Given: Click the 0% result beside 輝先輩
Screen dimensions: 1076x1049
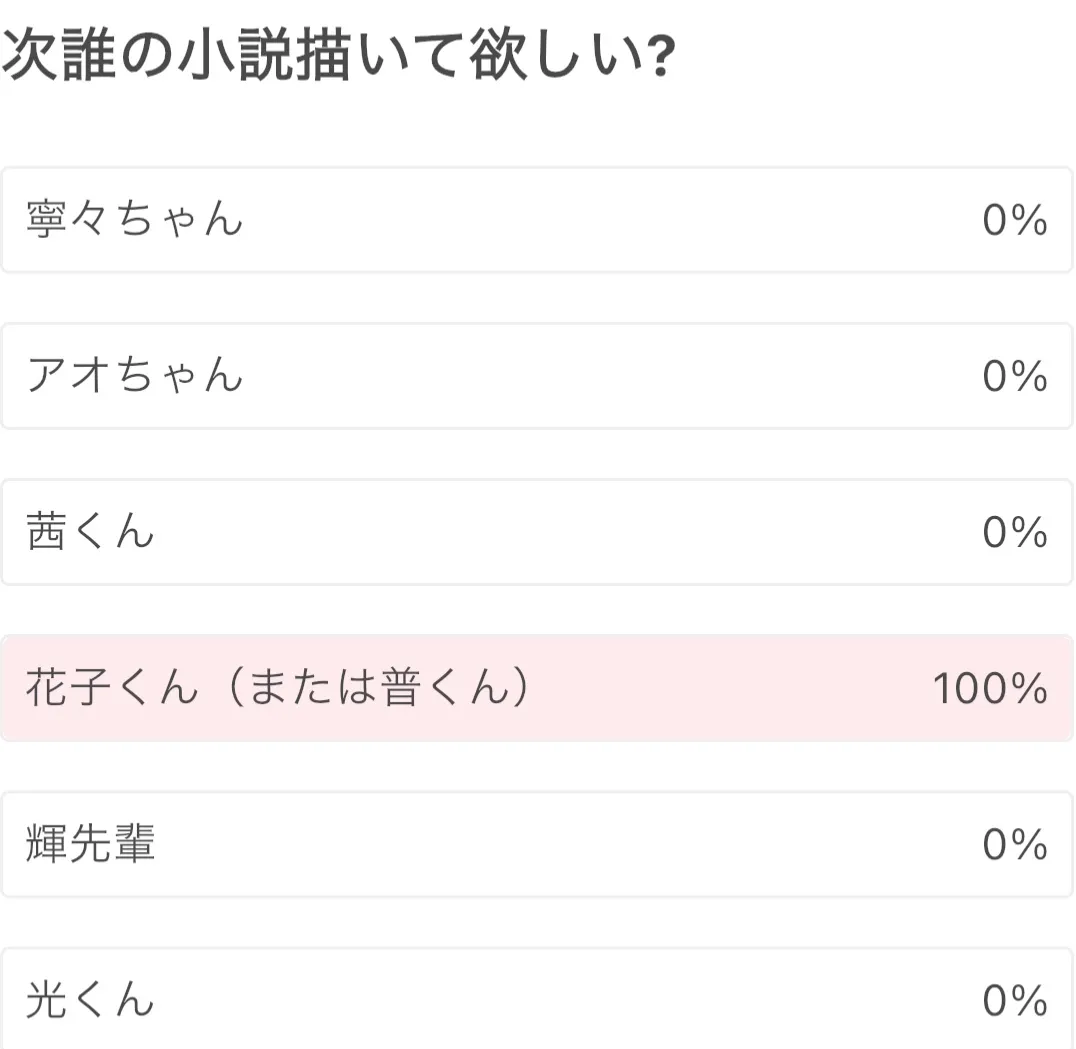Looking at the screenshot, I should pos(1015,845).
